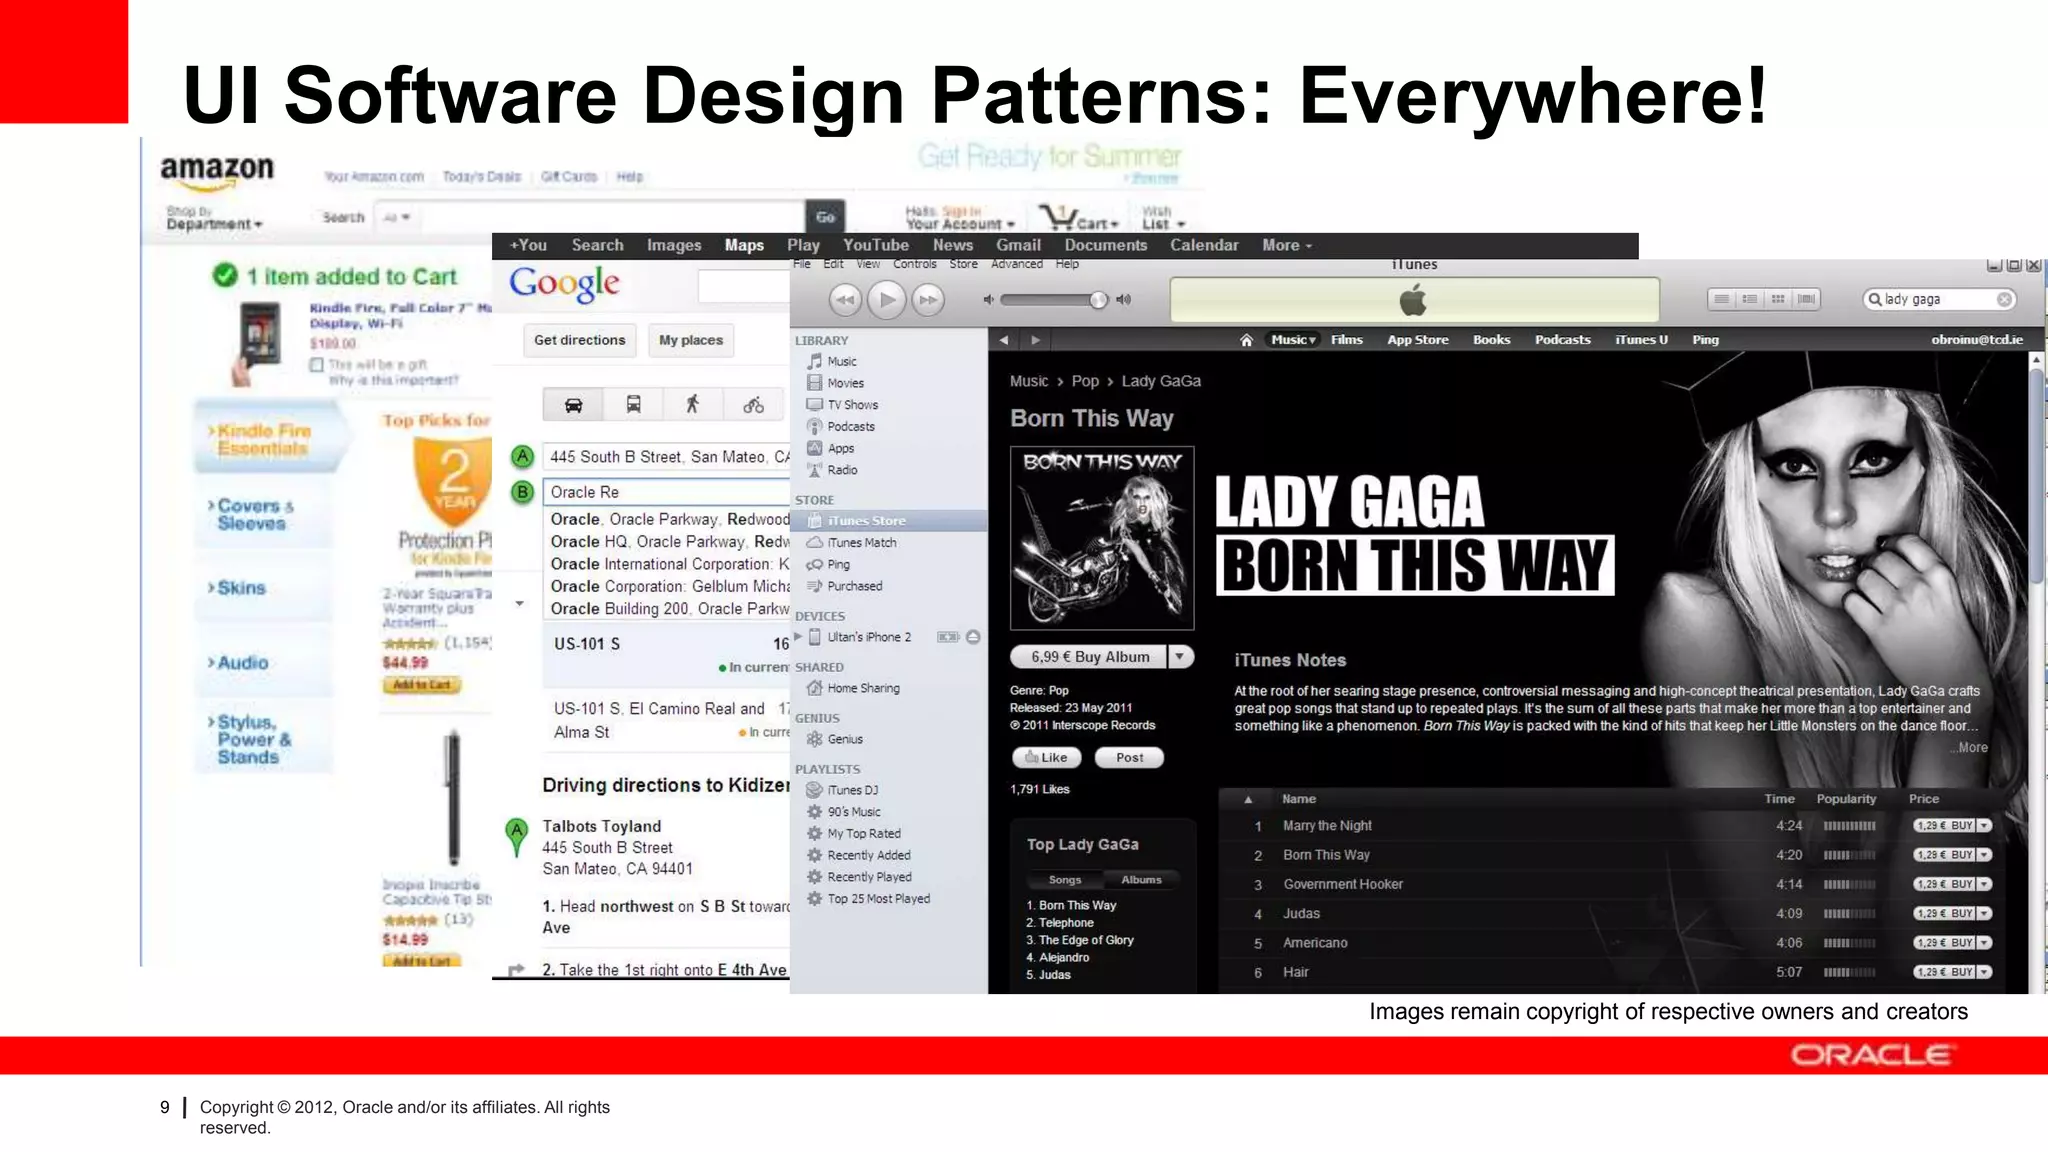Go forward in iTunes Store navigation
Screen dimensions: 2048x1152
(x=1035, y=340)
